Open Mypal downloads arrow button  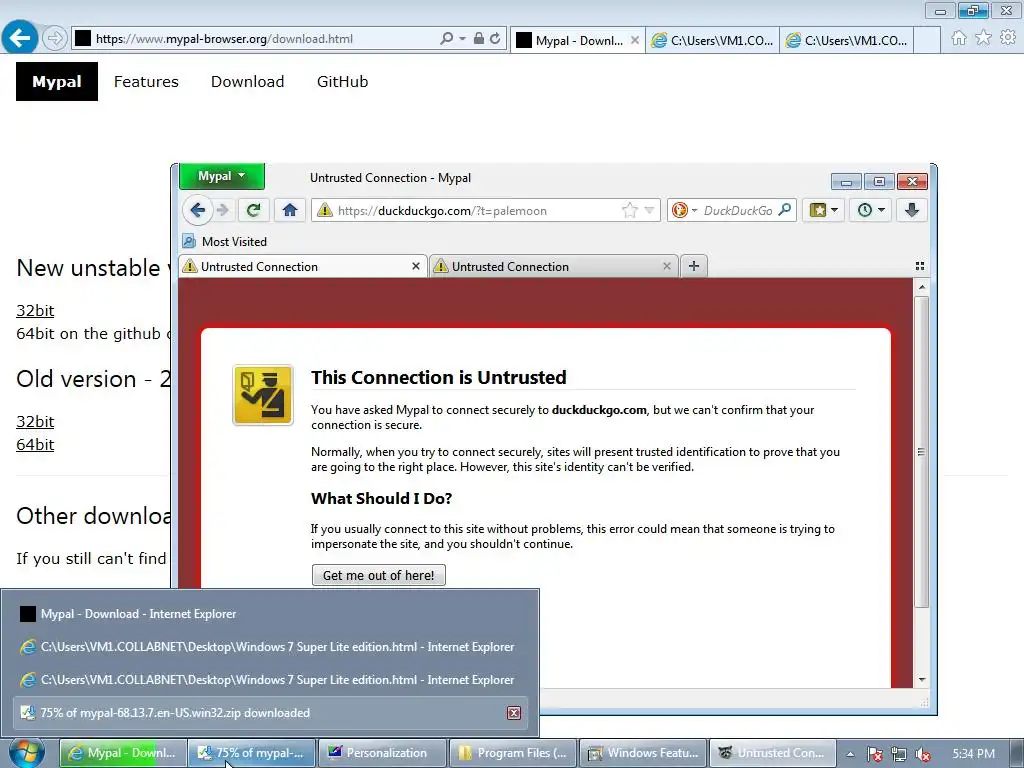pyautogui.click(x=912, y=210)
